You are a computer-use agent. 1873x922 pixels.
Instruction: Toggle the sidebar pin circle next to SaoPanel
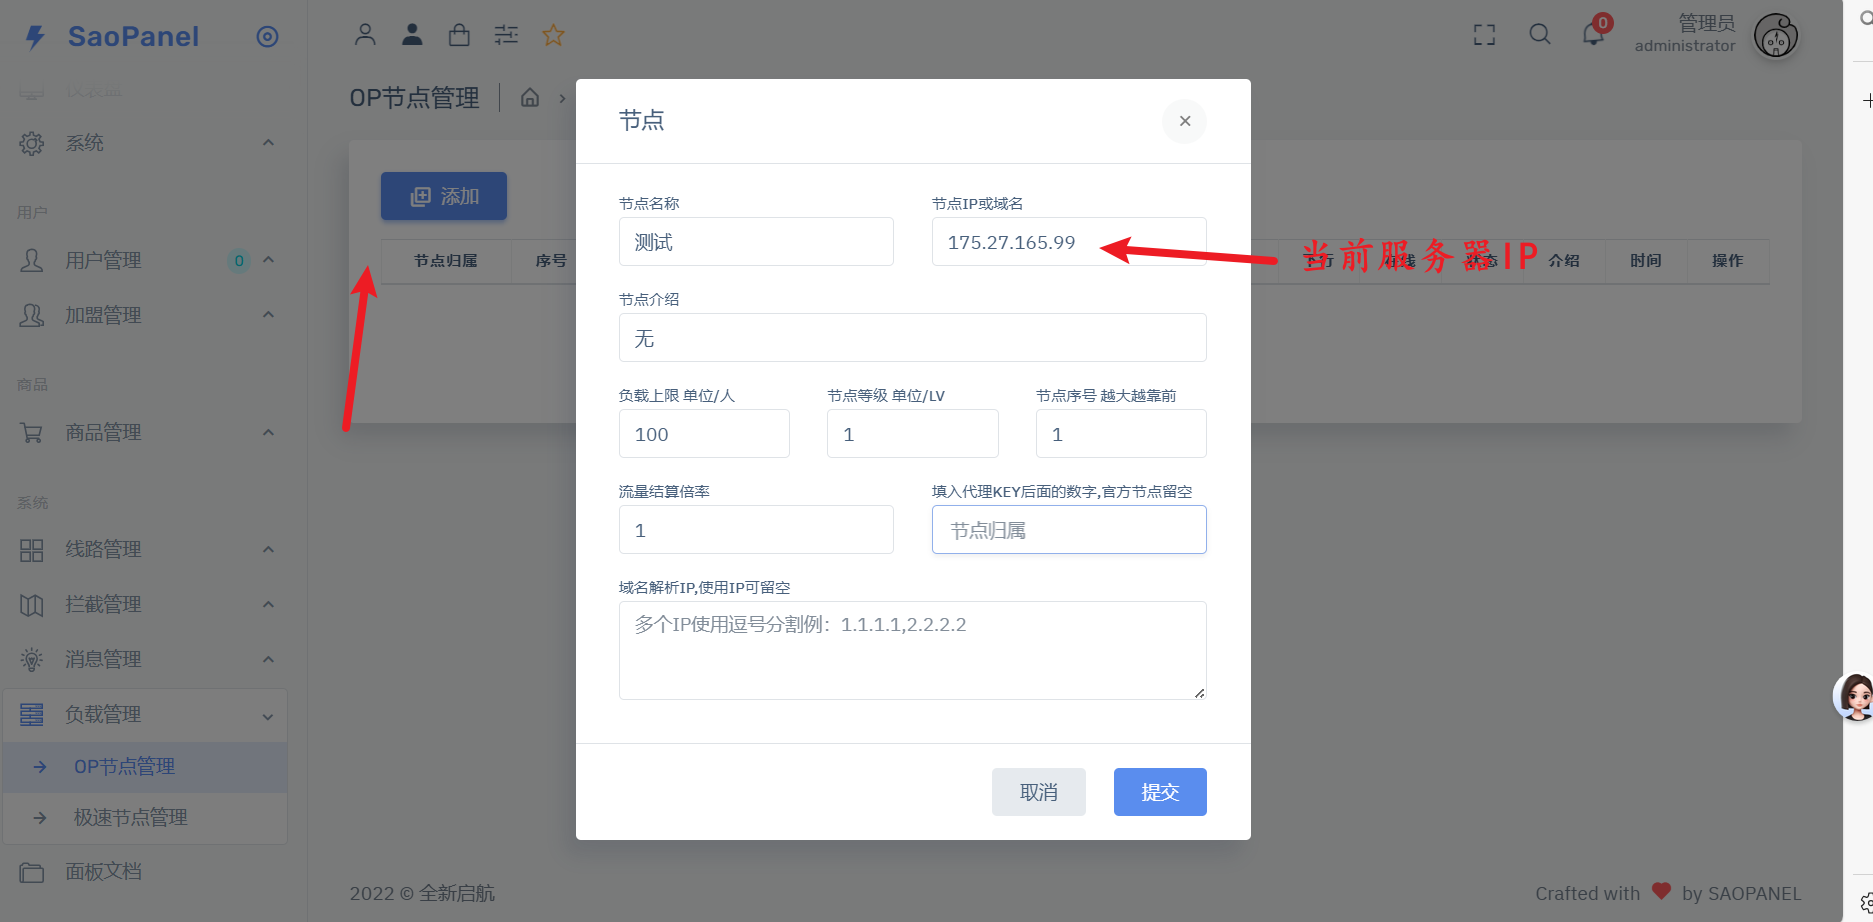coord(267,37)
